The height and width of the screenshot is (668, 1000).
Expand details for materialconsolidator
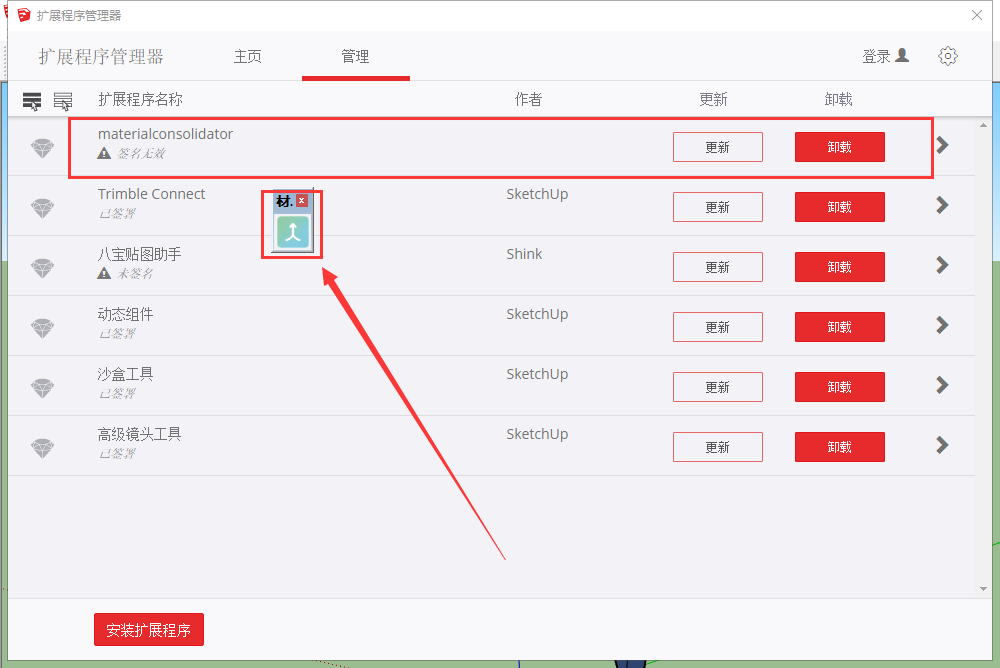click(942, 145)
